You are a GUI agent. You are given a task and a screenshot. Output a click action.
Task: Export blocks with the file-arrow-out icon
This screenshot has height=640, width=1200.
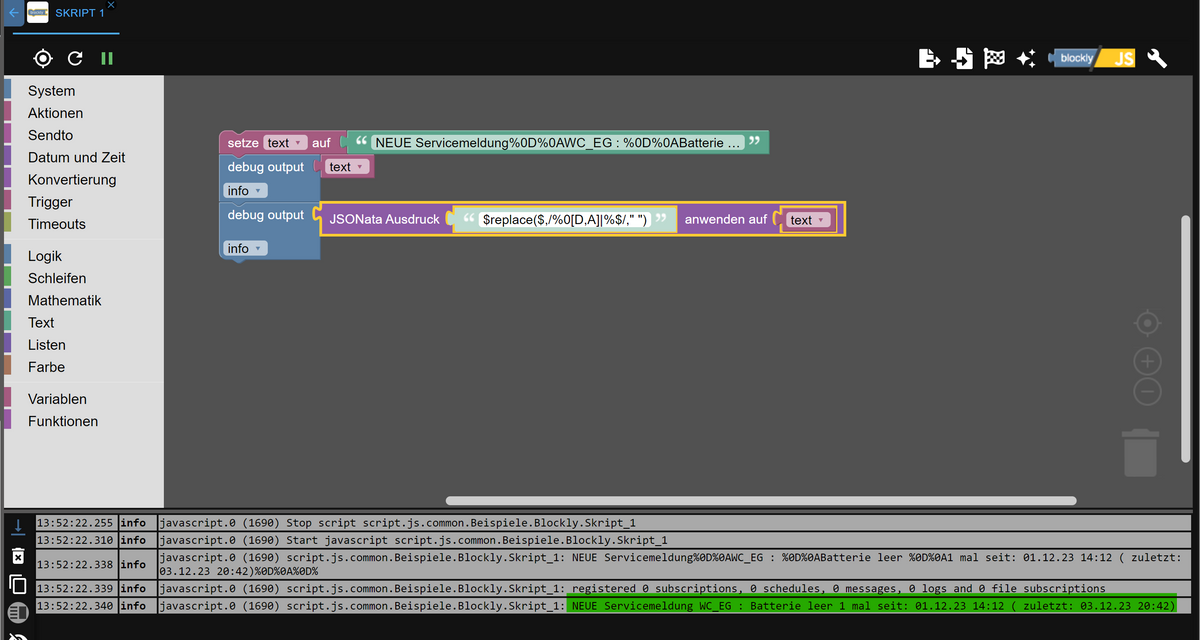coord(930,58)
